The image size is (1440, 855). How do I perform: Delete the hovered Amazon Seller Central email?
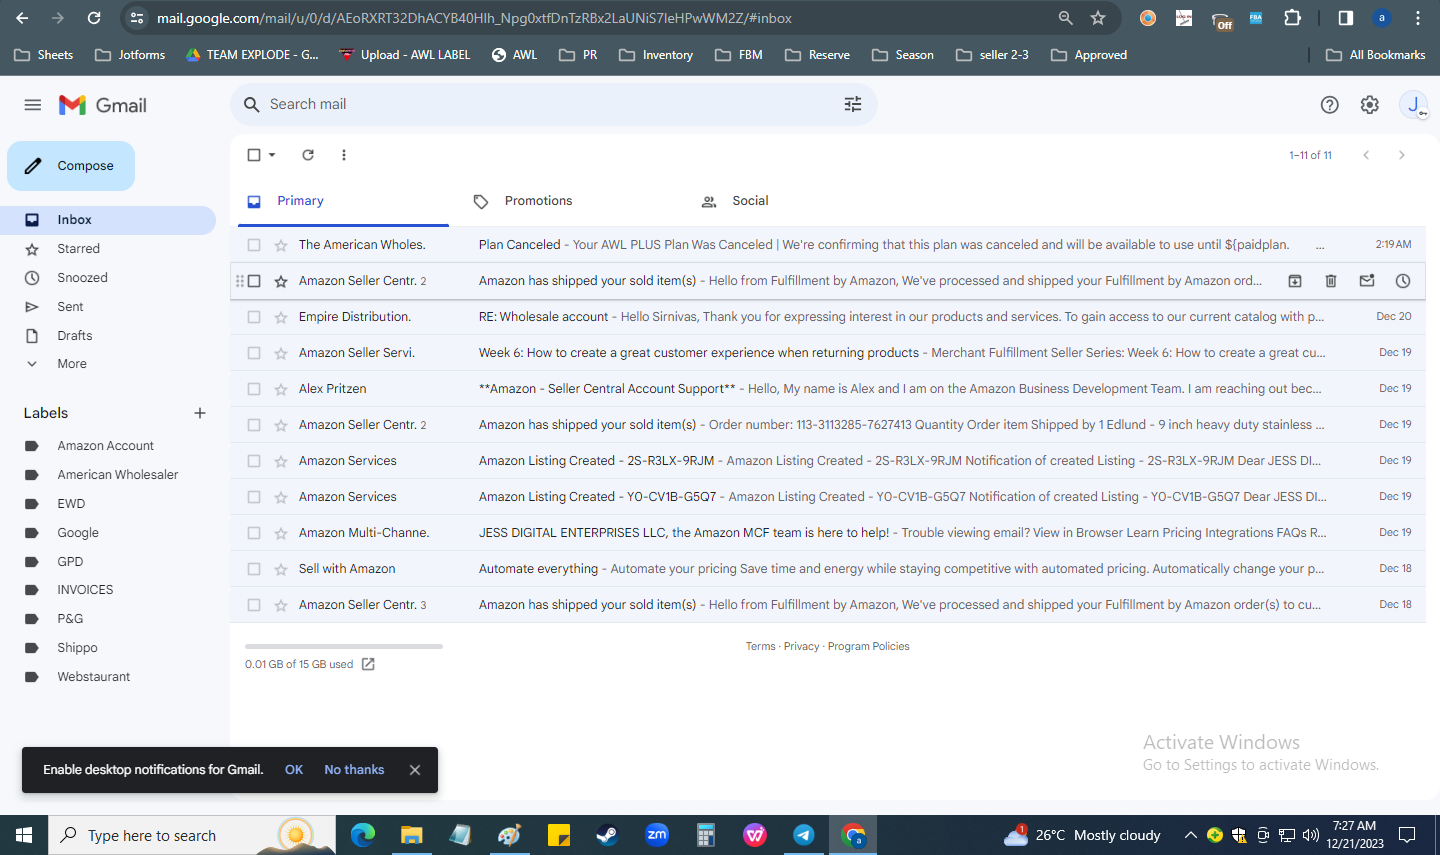[1331, 281]
